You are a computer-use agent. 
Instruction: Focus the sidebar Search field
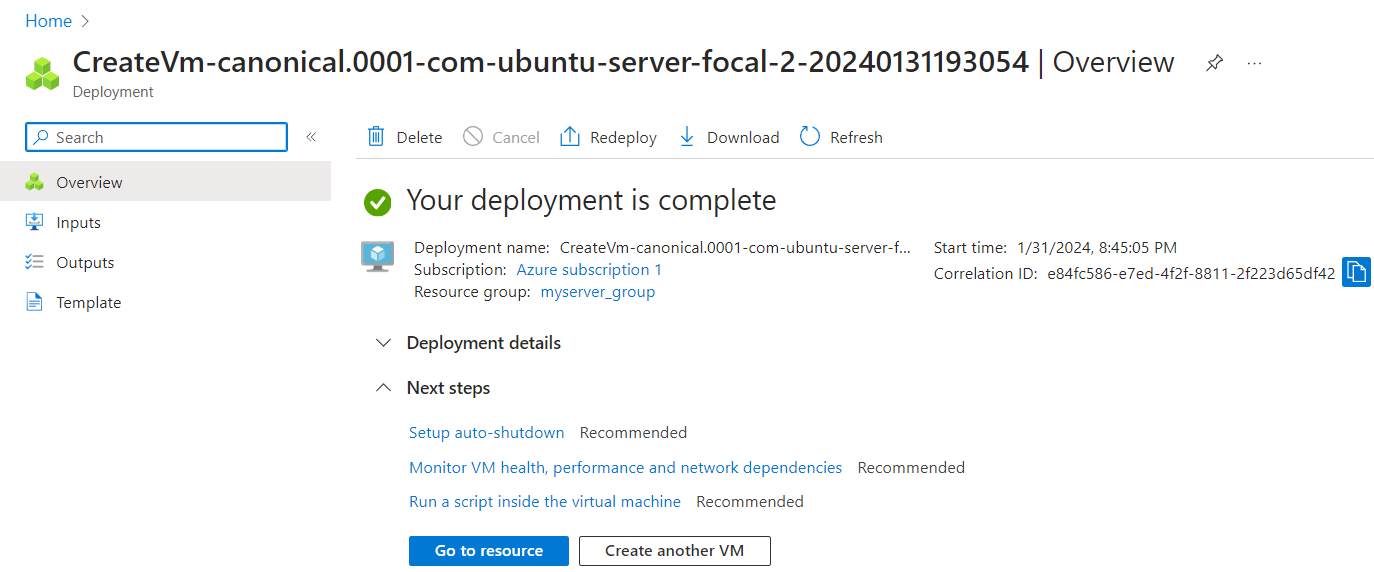point(156,137)
